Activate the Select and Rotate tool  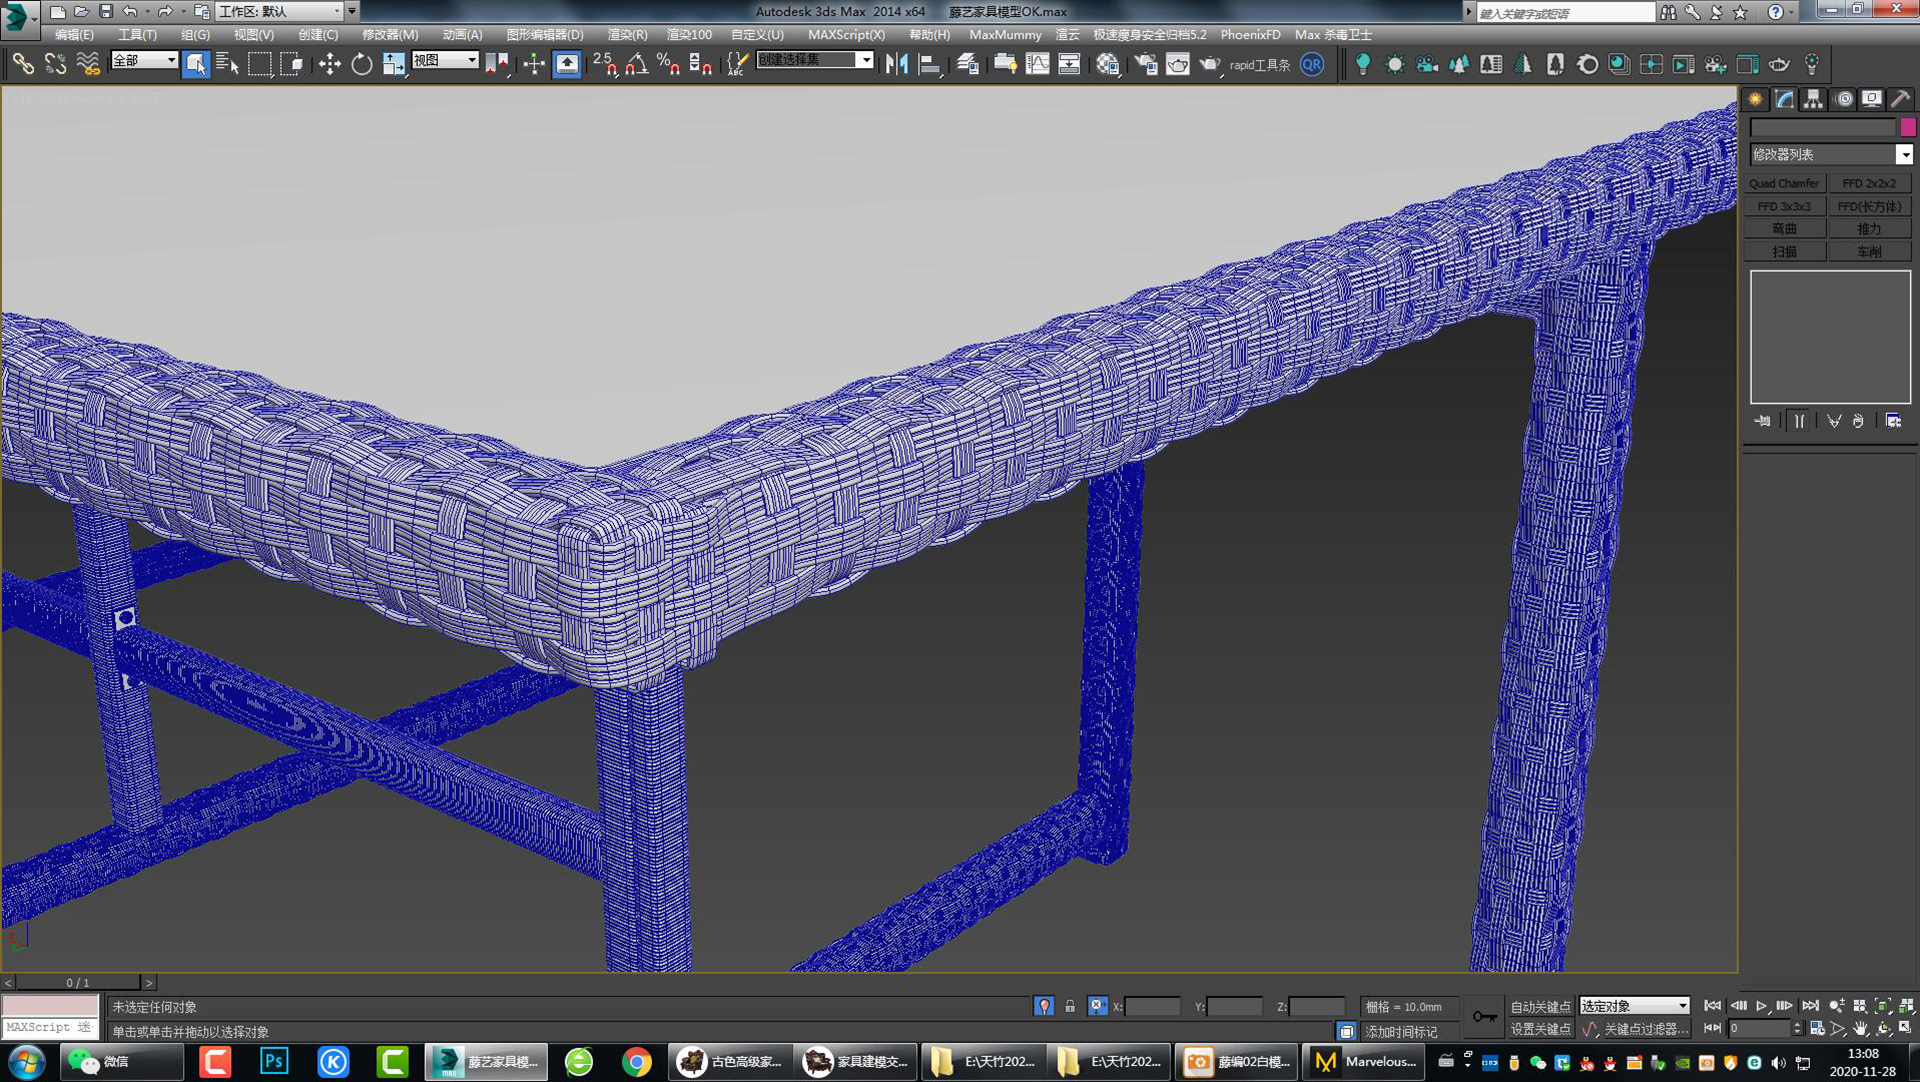[361, 64]
